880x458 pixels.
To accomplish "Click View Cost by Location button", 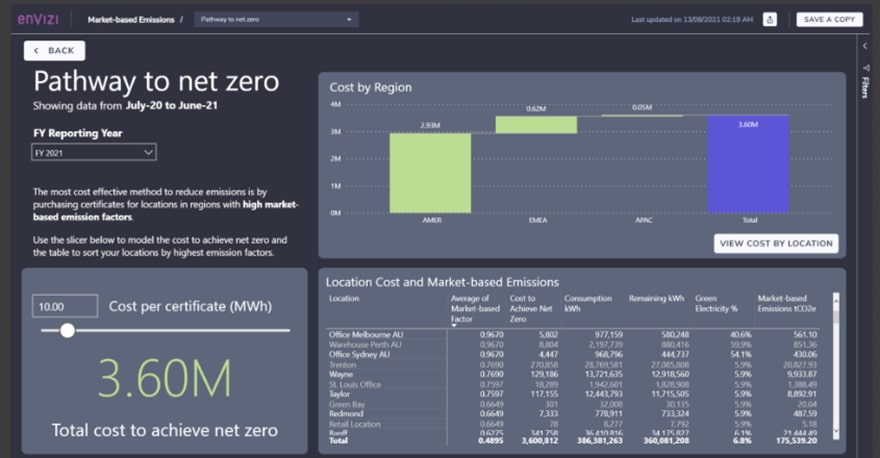I will [776, 243].
